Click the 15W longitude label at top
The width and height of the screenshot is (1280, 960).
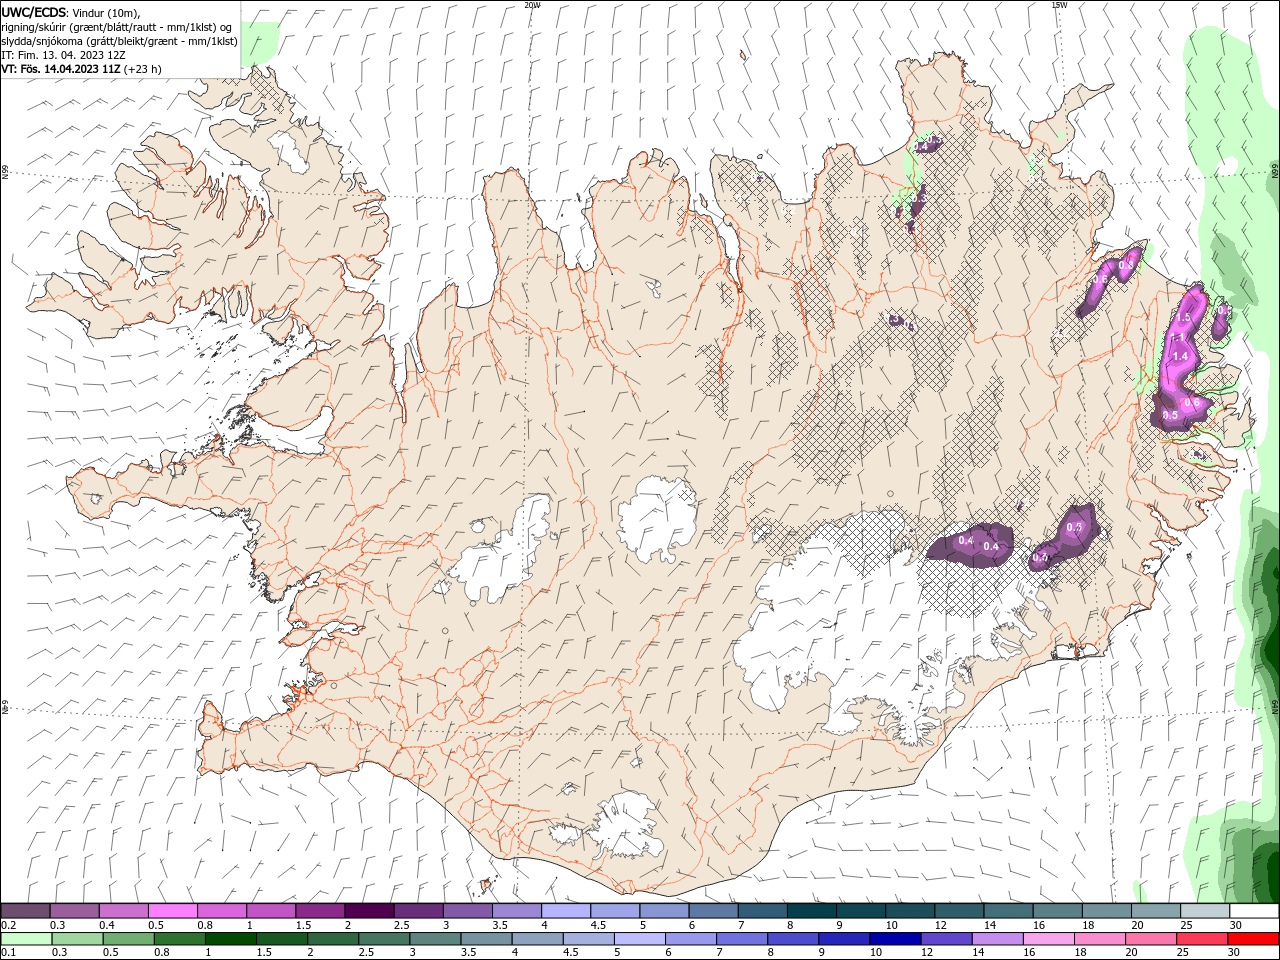1059,5
